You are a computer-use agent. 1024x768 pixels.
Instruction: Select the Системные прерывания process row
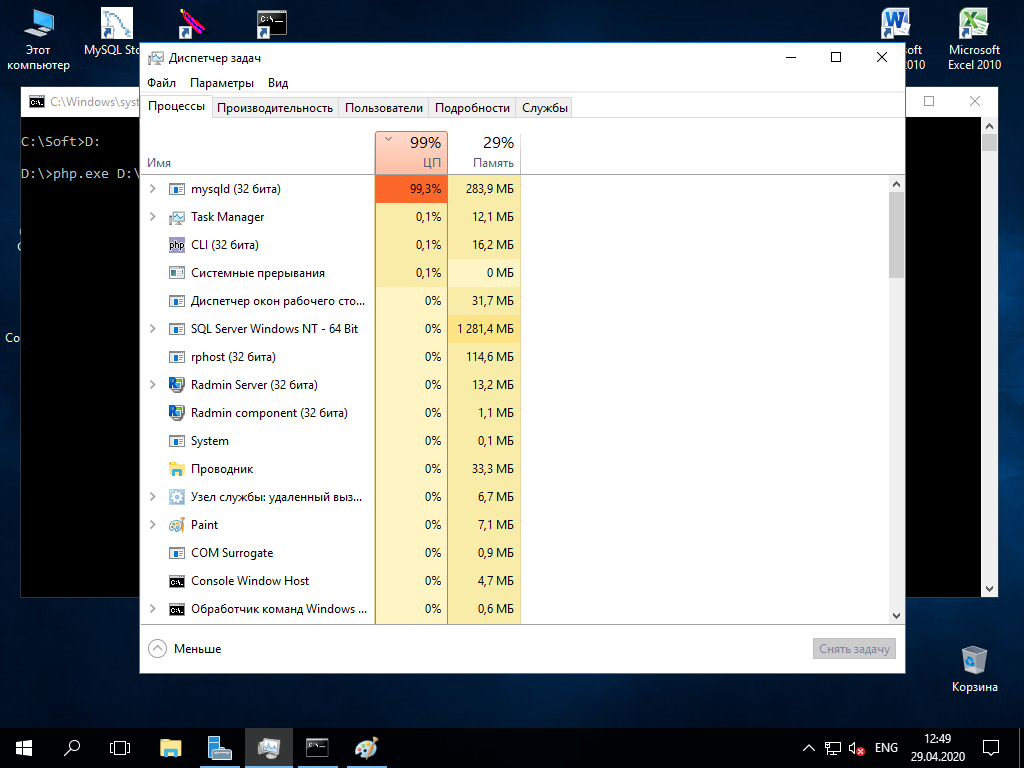pos(330,273)
